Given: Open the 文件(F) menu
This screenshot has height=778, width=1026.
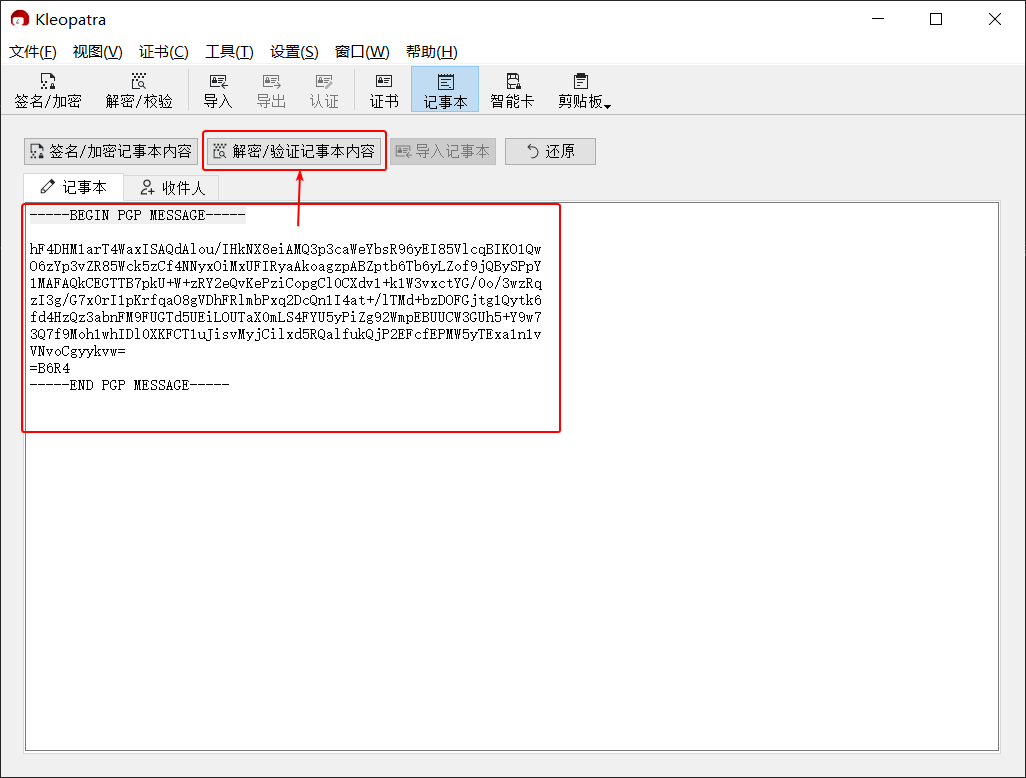Looking at the screenshot, I should (33, 52).
